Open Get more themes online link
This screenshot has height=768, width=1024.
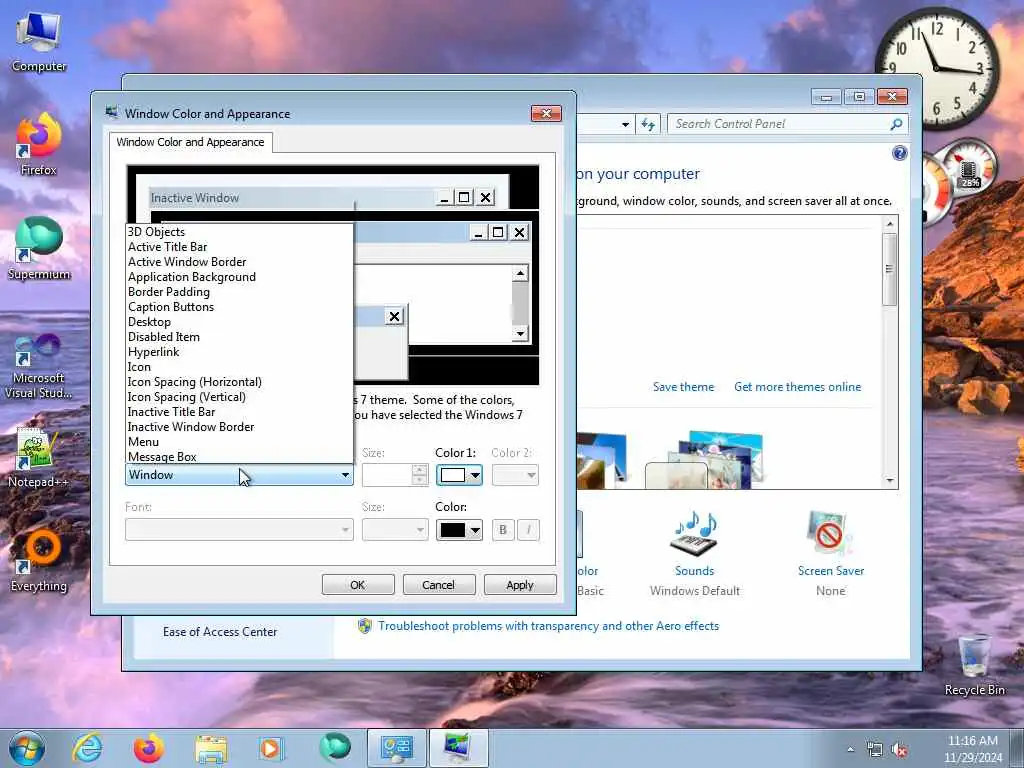click(797, 387)
